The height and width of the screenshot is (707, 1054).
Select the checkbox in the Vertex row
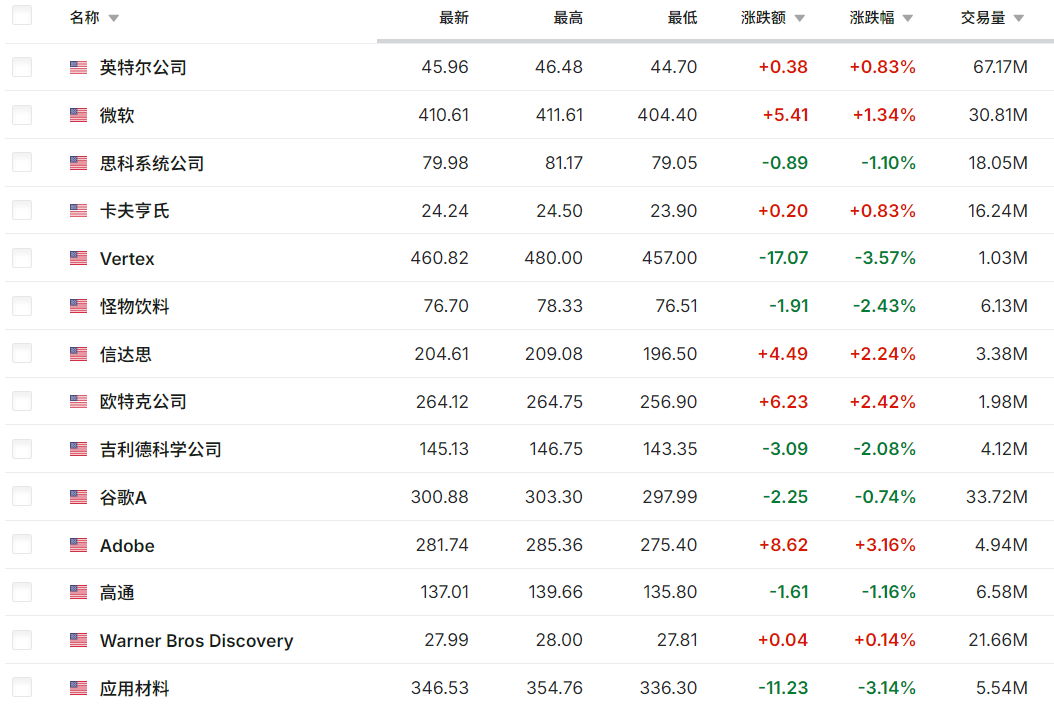[x=22, y=258]
